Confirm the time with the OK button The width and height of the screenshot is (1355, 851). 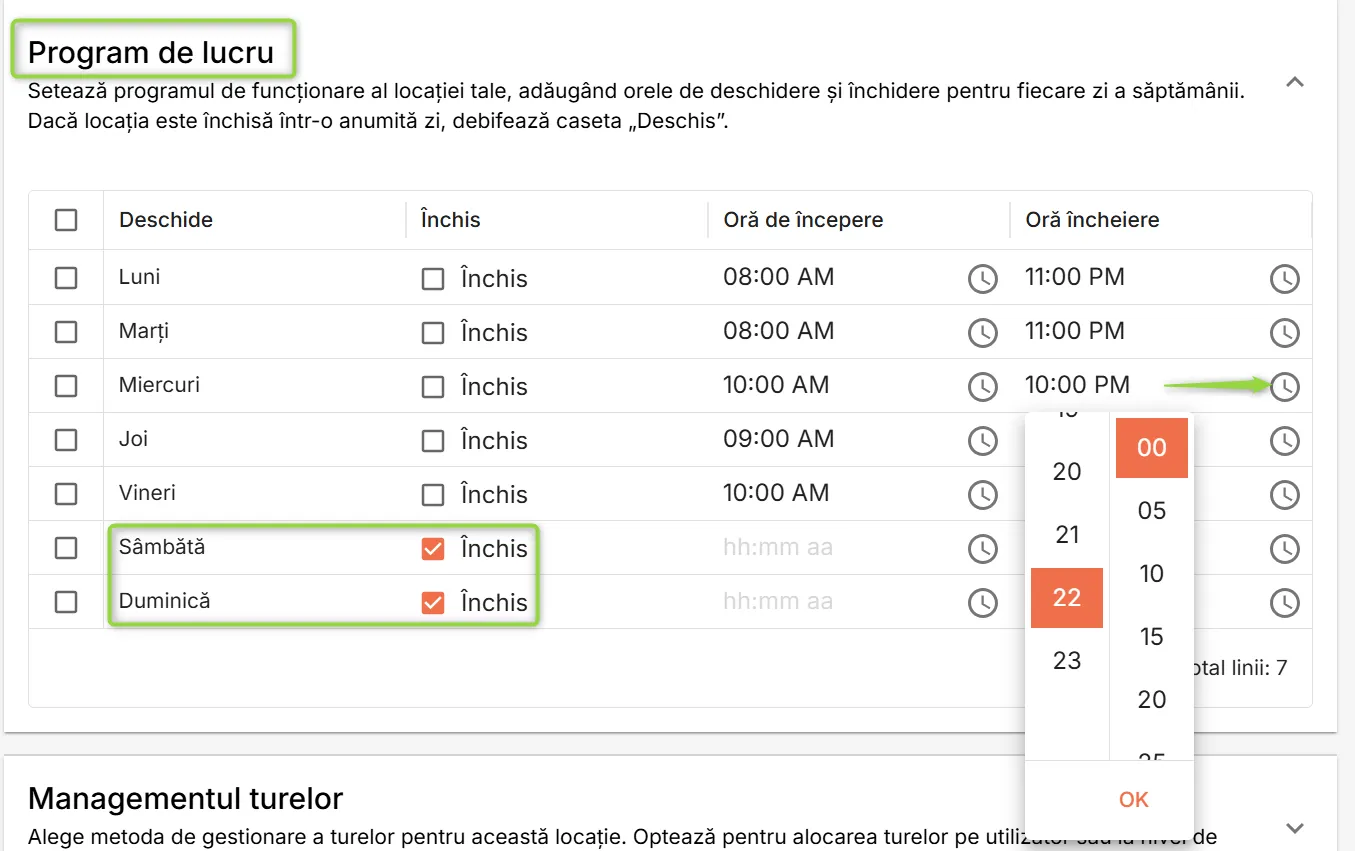point(1134,799)
